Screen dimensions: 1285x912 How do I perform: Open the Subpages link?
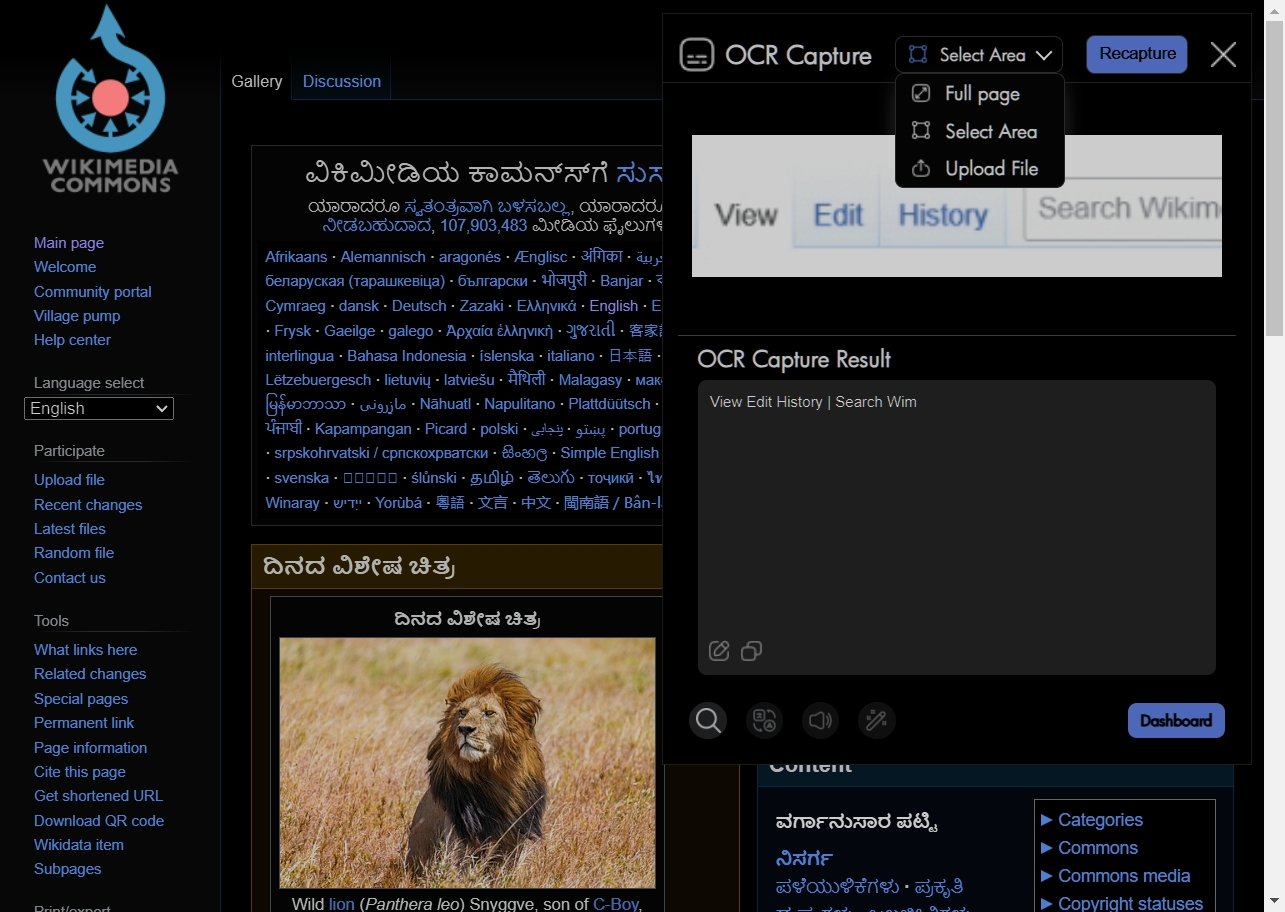point(68,869)
